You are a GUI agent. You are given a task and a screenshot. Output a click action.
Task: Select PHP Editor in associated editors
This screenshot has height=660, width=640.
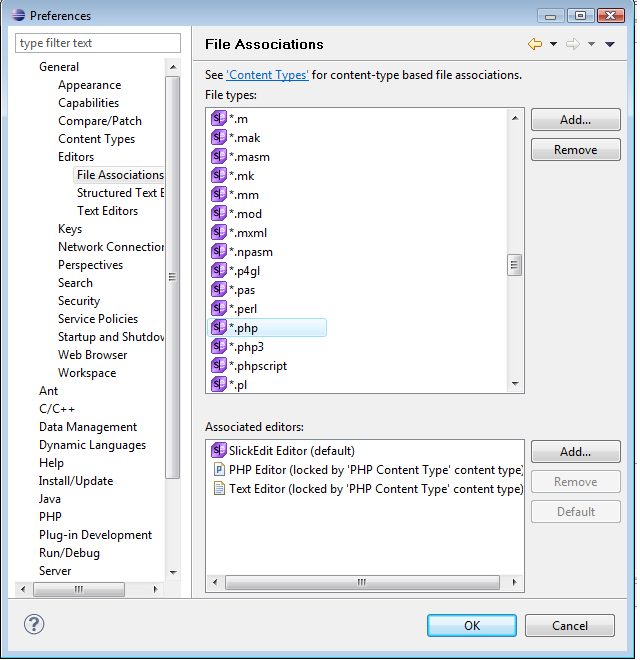click(x=376, y=470)
